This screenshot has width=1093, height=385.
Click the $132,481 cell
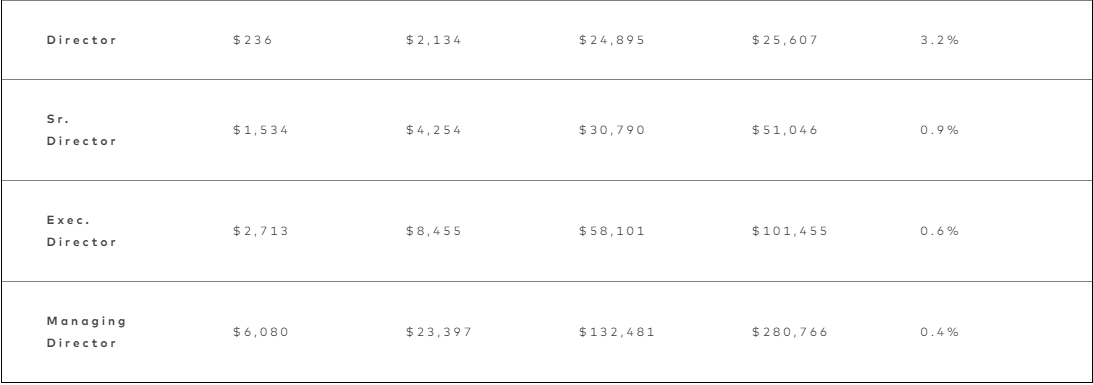(617, 332)
